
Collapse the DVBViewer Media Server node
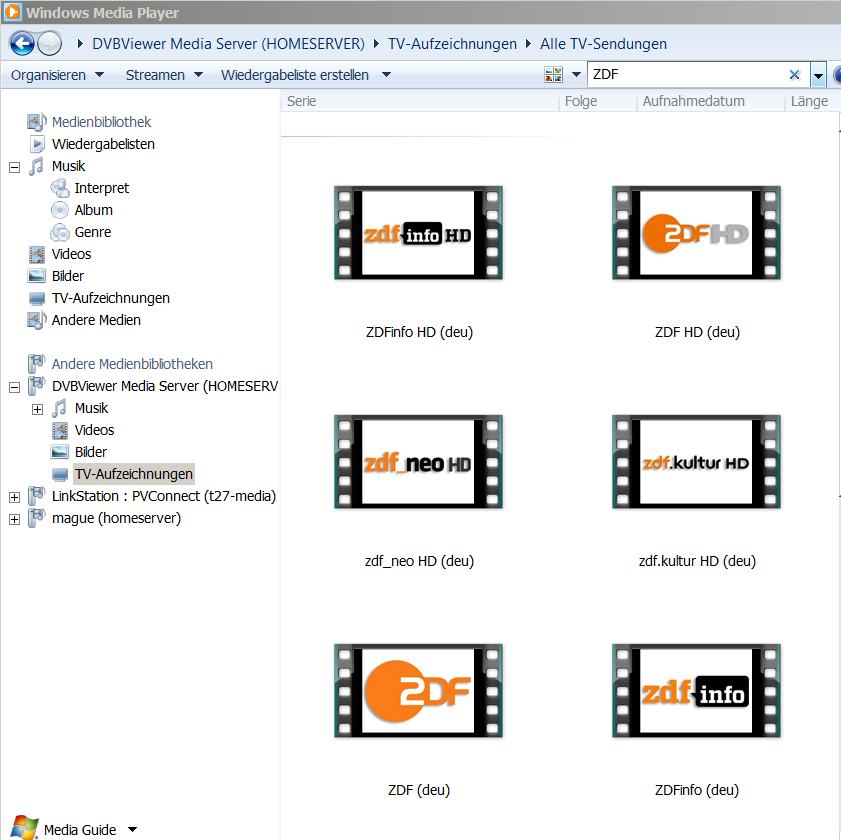(x=14, y=387)
